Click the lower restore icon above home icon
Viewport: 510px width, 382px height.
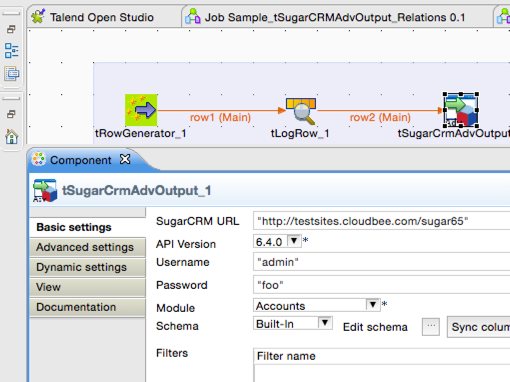click(x=11, y=114)
